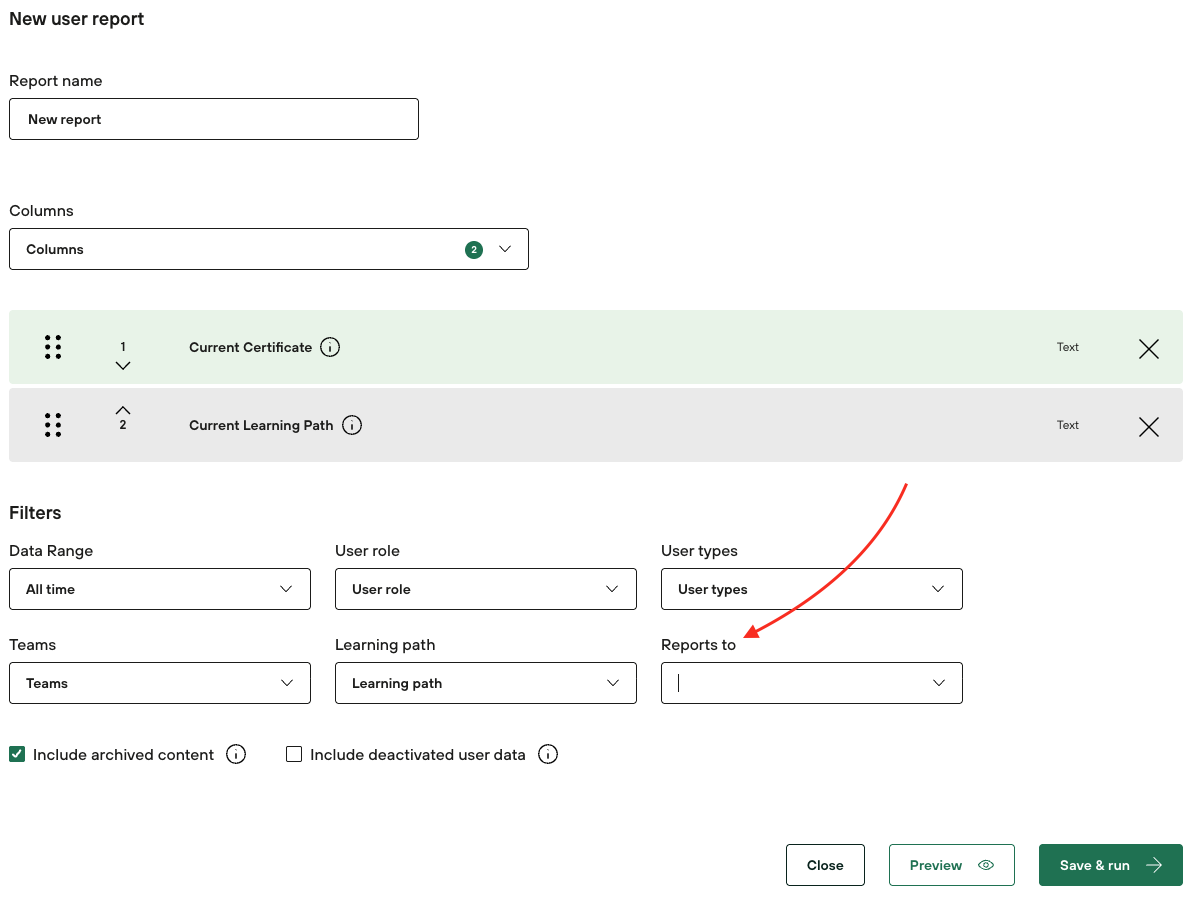Uncheck Include archived content checkbox
1192x916 pixels.
click(x=17, y=755)
